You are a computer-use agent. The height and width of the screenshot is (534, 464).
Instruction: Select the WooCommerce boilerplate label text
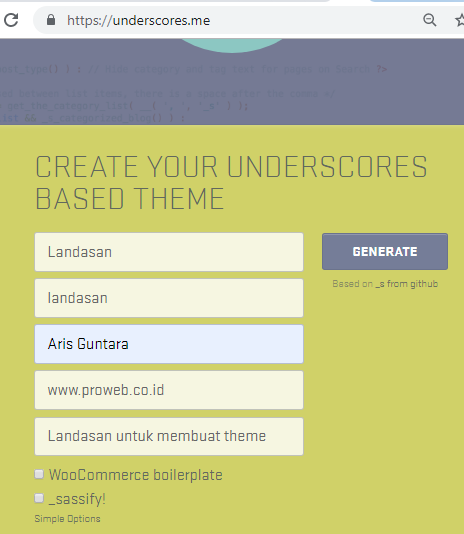coord(136,475)
